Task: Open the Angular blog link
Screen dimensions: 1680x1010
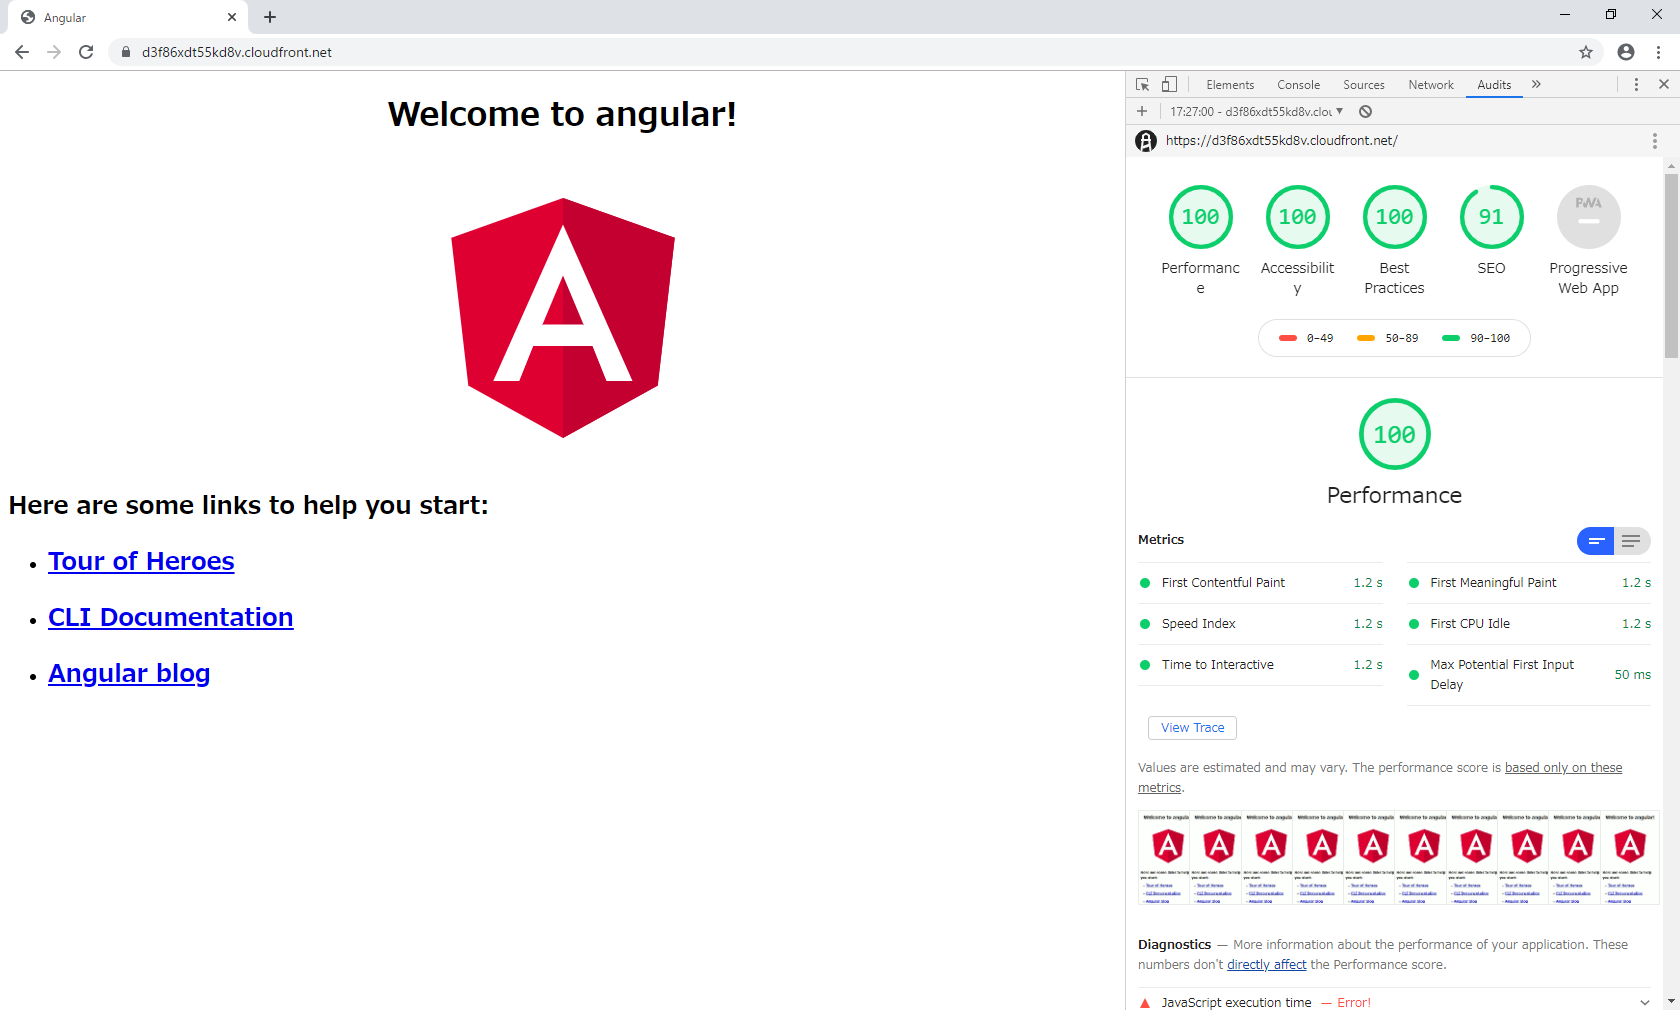Action: tap(129, 673)
